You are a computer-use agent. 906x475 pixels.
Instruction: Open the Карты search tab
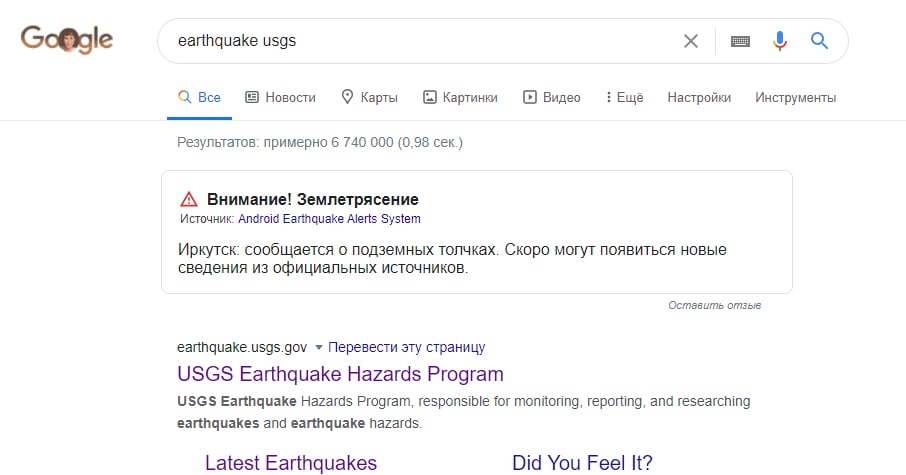369,97
